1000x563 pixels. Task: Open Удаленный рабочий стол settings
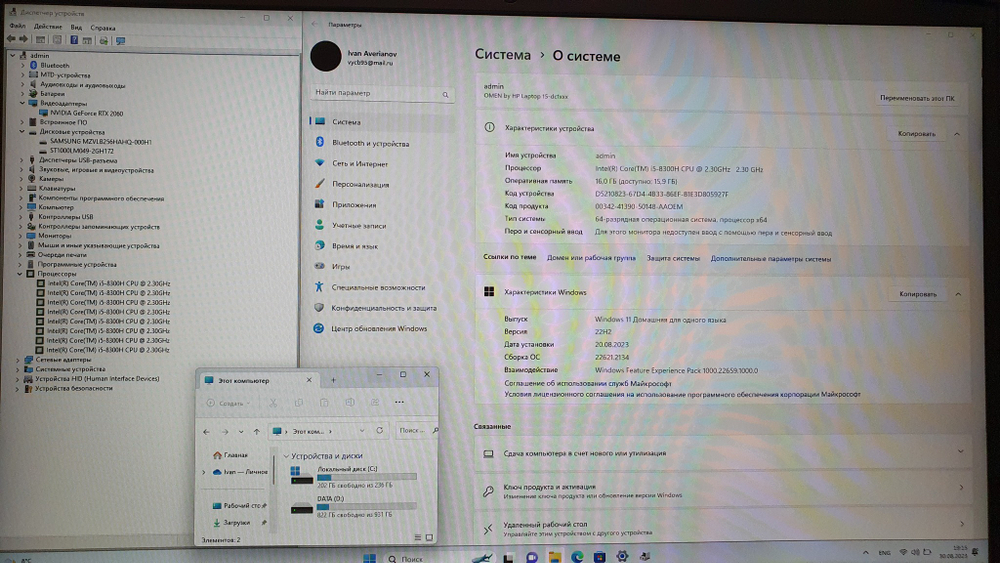[723, 528]
